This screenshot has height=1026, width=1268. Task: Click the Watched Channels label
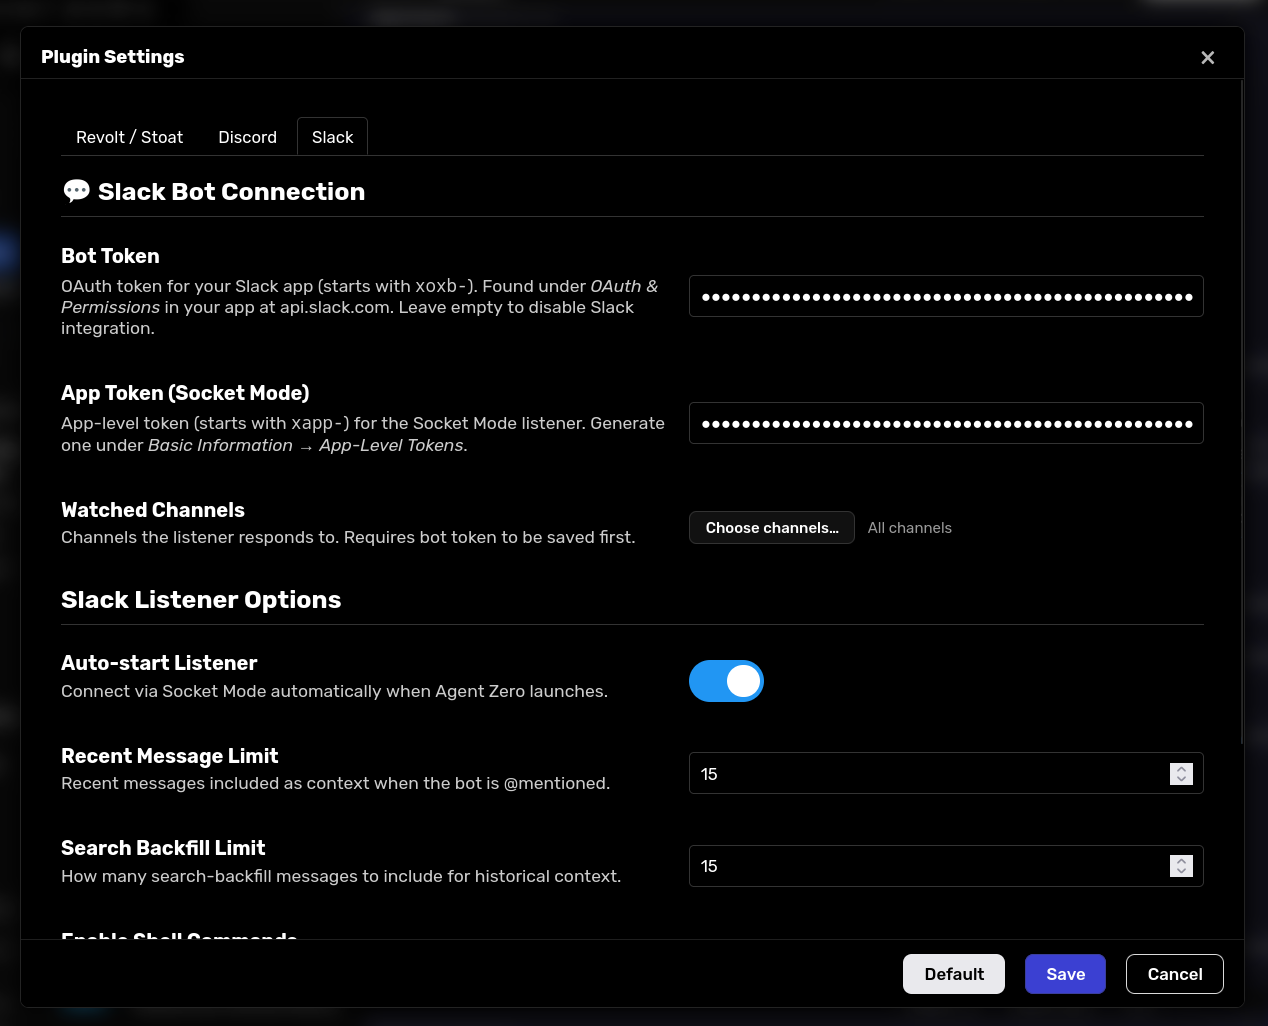[153, 510]
